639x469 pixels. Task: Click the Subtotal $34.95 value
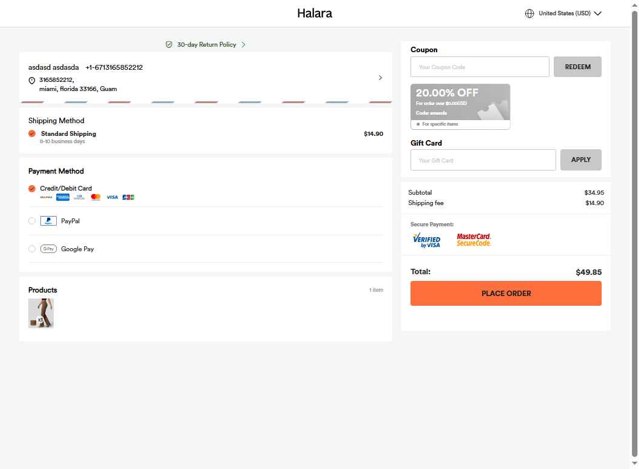(x=594, y=192)
